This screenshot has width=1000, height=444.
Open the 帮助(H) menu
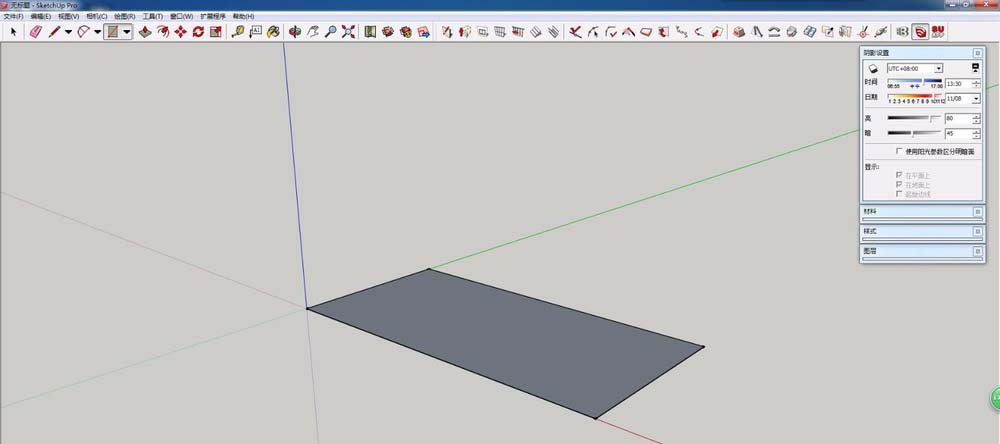(244, 16)
